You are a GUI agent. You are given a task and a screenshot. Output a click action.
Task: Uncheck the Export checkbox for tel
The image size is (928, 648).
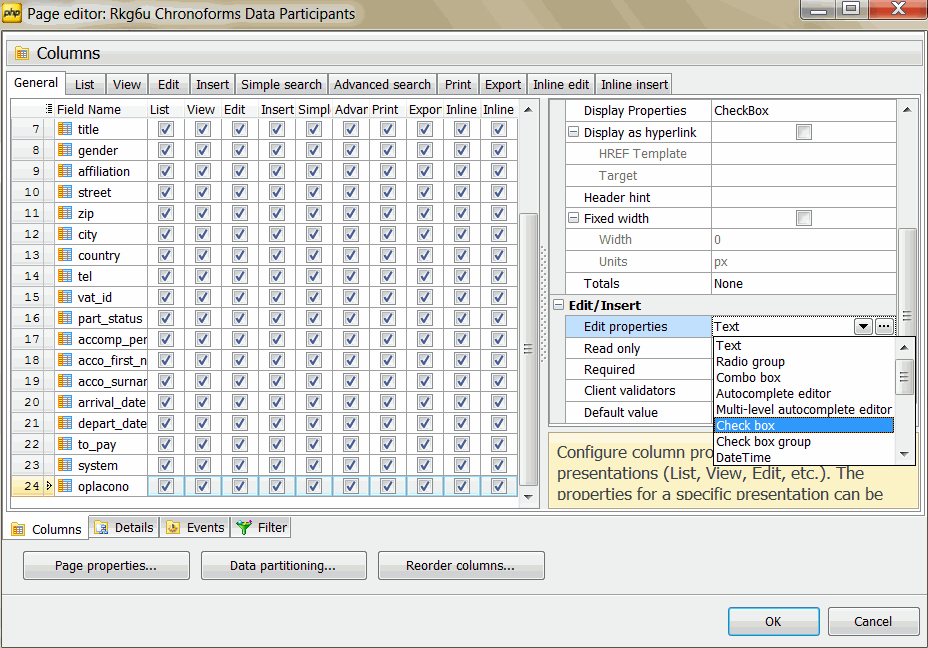pos(425,276)
